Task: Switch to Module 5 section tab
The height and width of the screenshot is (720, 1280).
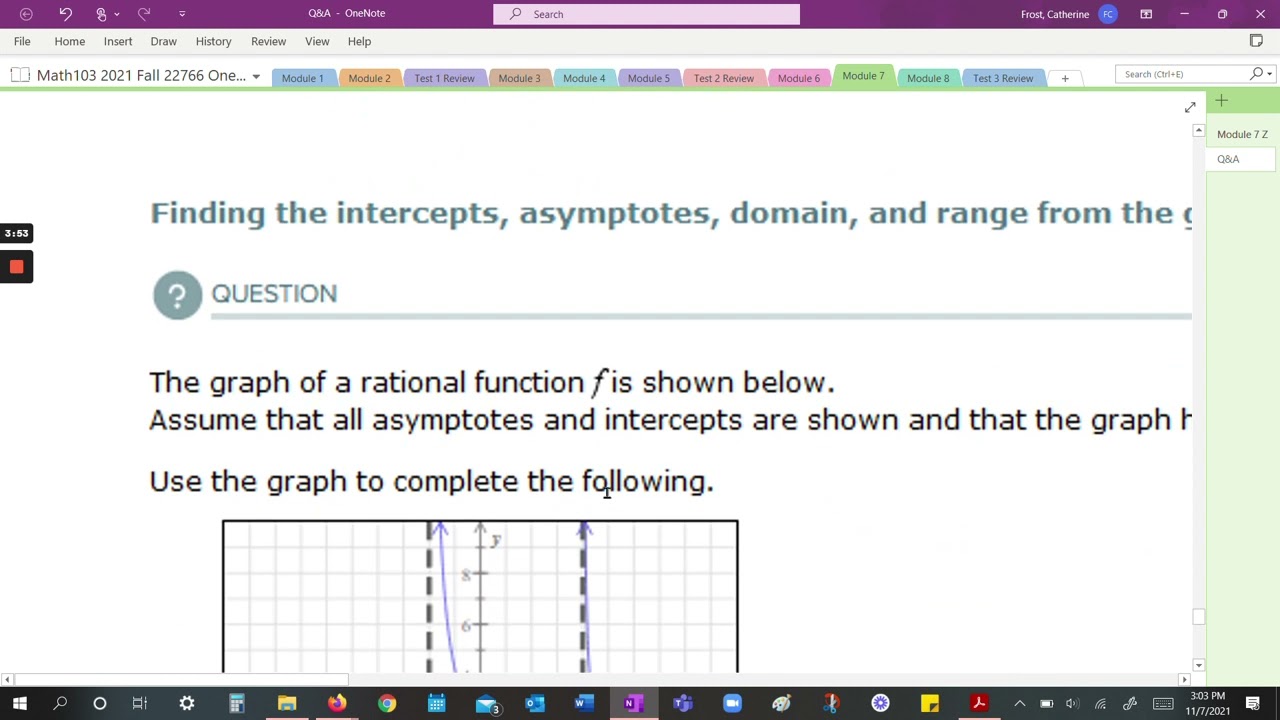Action: click(649, 78)
